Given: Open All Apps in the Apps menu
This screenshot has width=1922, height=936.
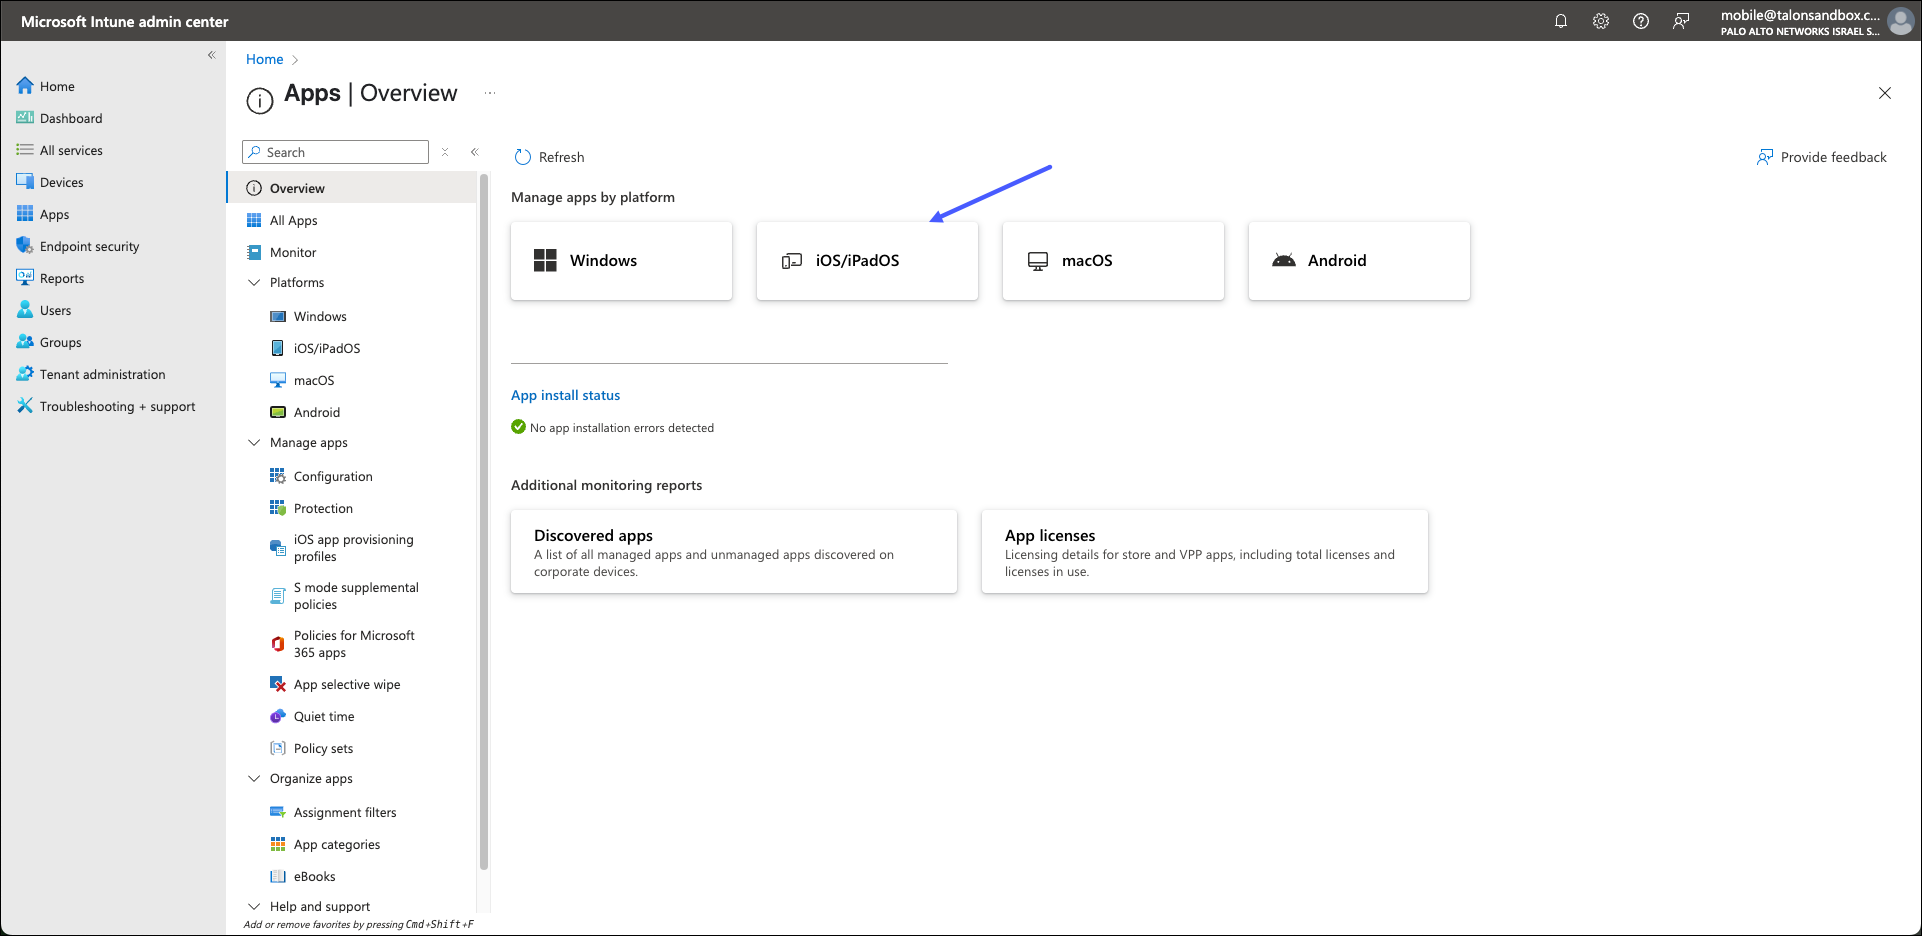Looking at the screenshot, I should click(x=293, y=221).
